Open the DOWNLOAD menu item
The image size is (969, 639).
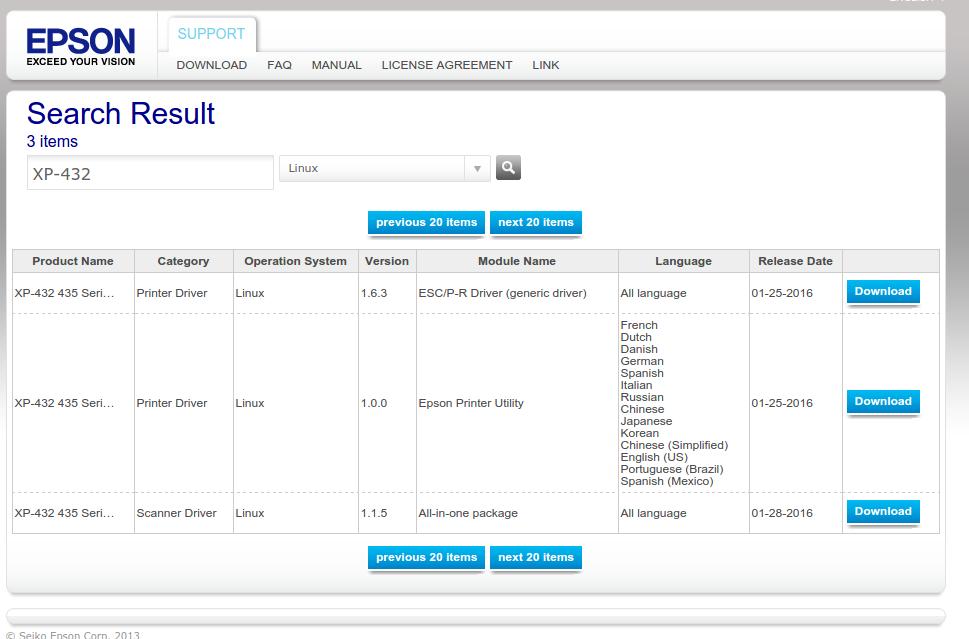coord(211,65)
